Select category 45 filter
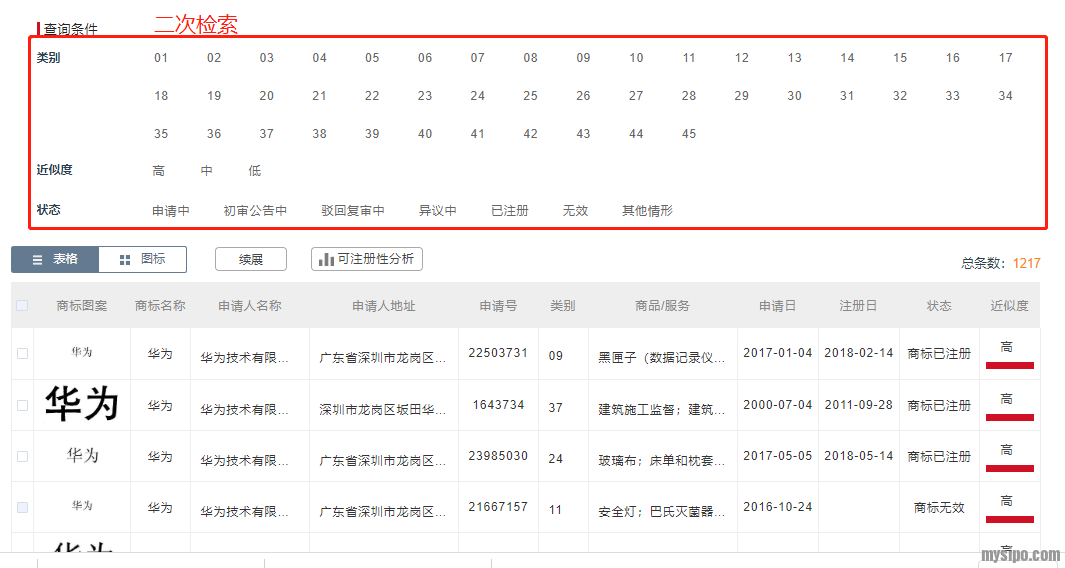 click(x=689, y=134)
